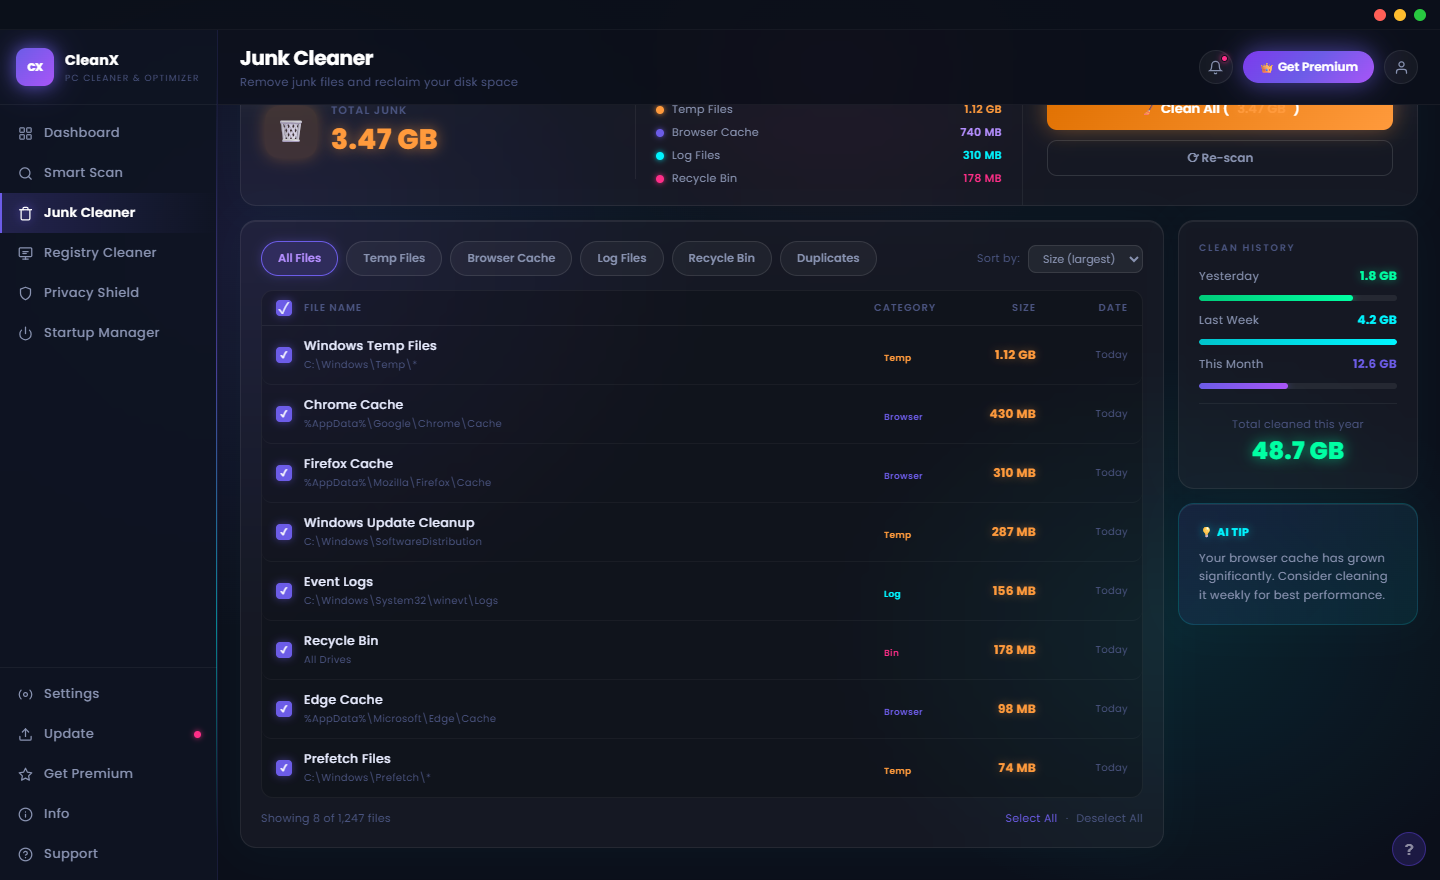Viewport: 1440px width, 880px height.
Task: Uncheck Windows Update Cleanup checkbox
Action: pyautogui.click(x=284, y=532)
